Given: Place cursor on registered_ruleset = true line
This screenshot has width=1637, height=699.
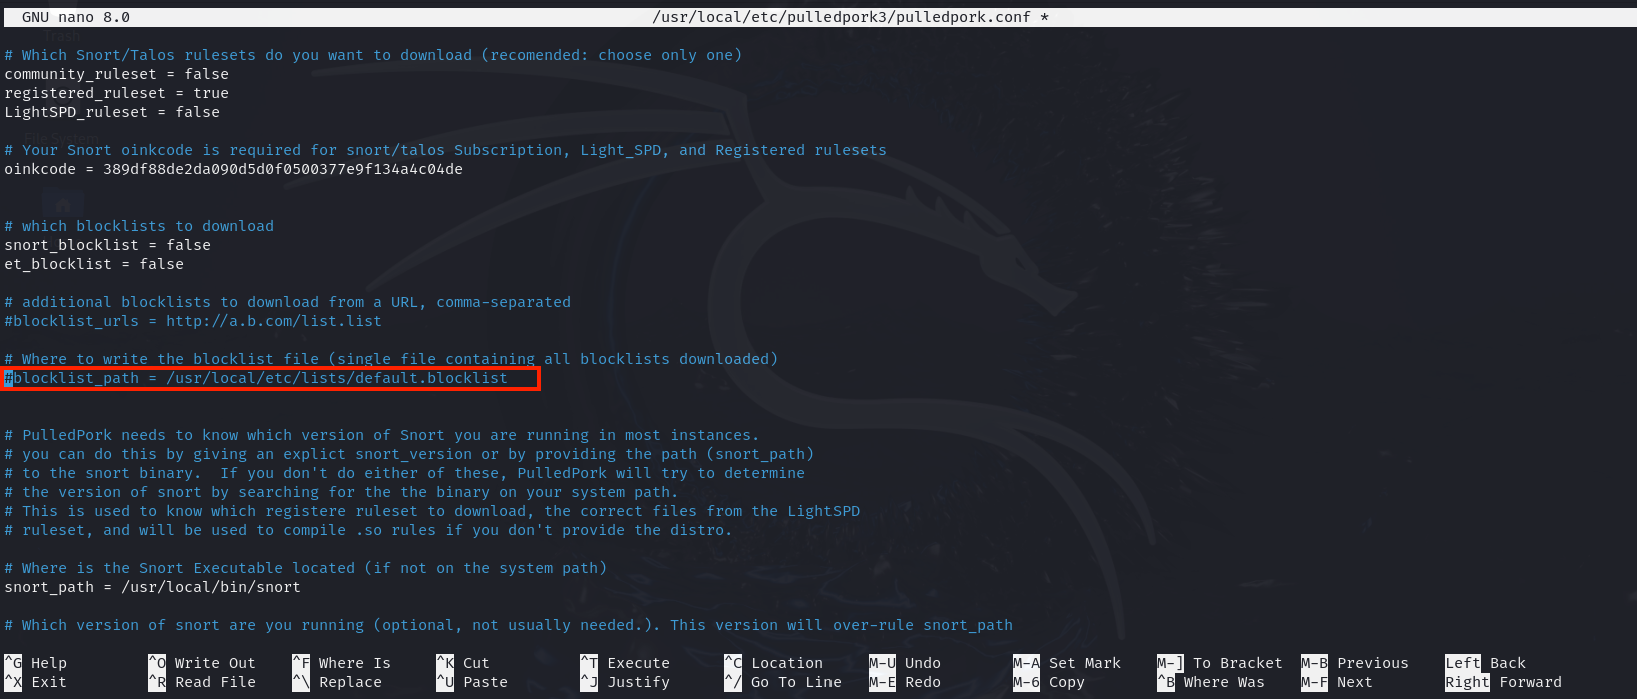Looking at the screenshot, I should 117,93.
